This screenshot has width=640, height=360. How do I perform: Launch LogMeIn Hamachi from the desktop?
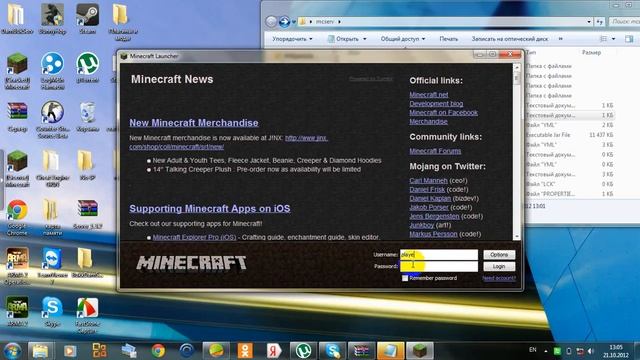tap(52, 70)
